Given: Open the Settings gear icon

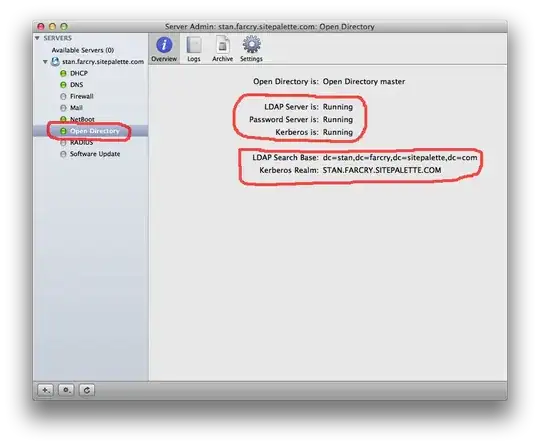Looking at the screenshot, I should (251, 50).
